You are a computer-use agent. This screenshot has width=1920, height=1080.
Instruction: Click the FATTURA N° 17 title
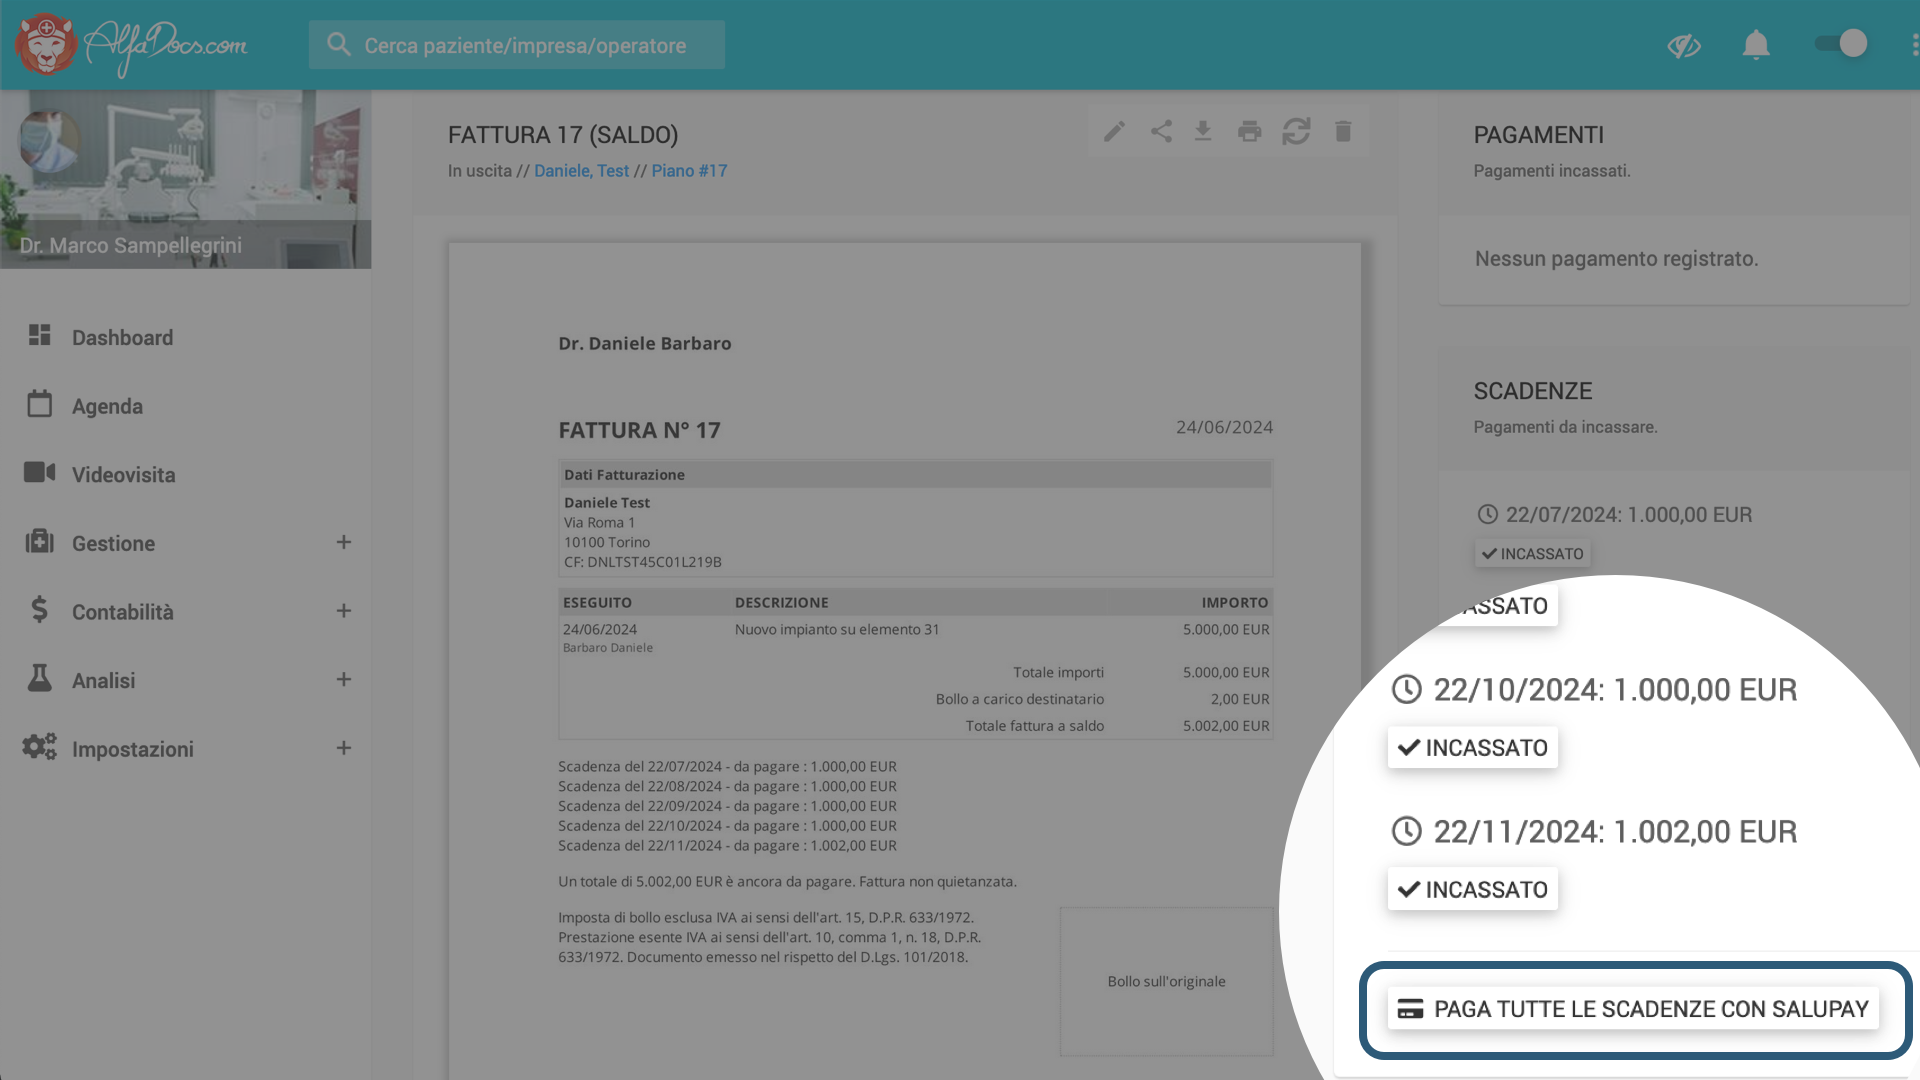pos(639,430)
